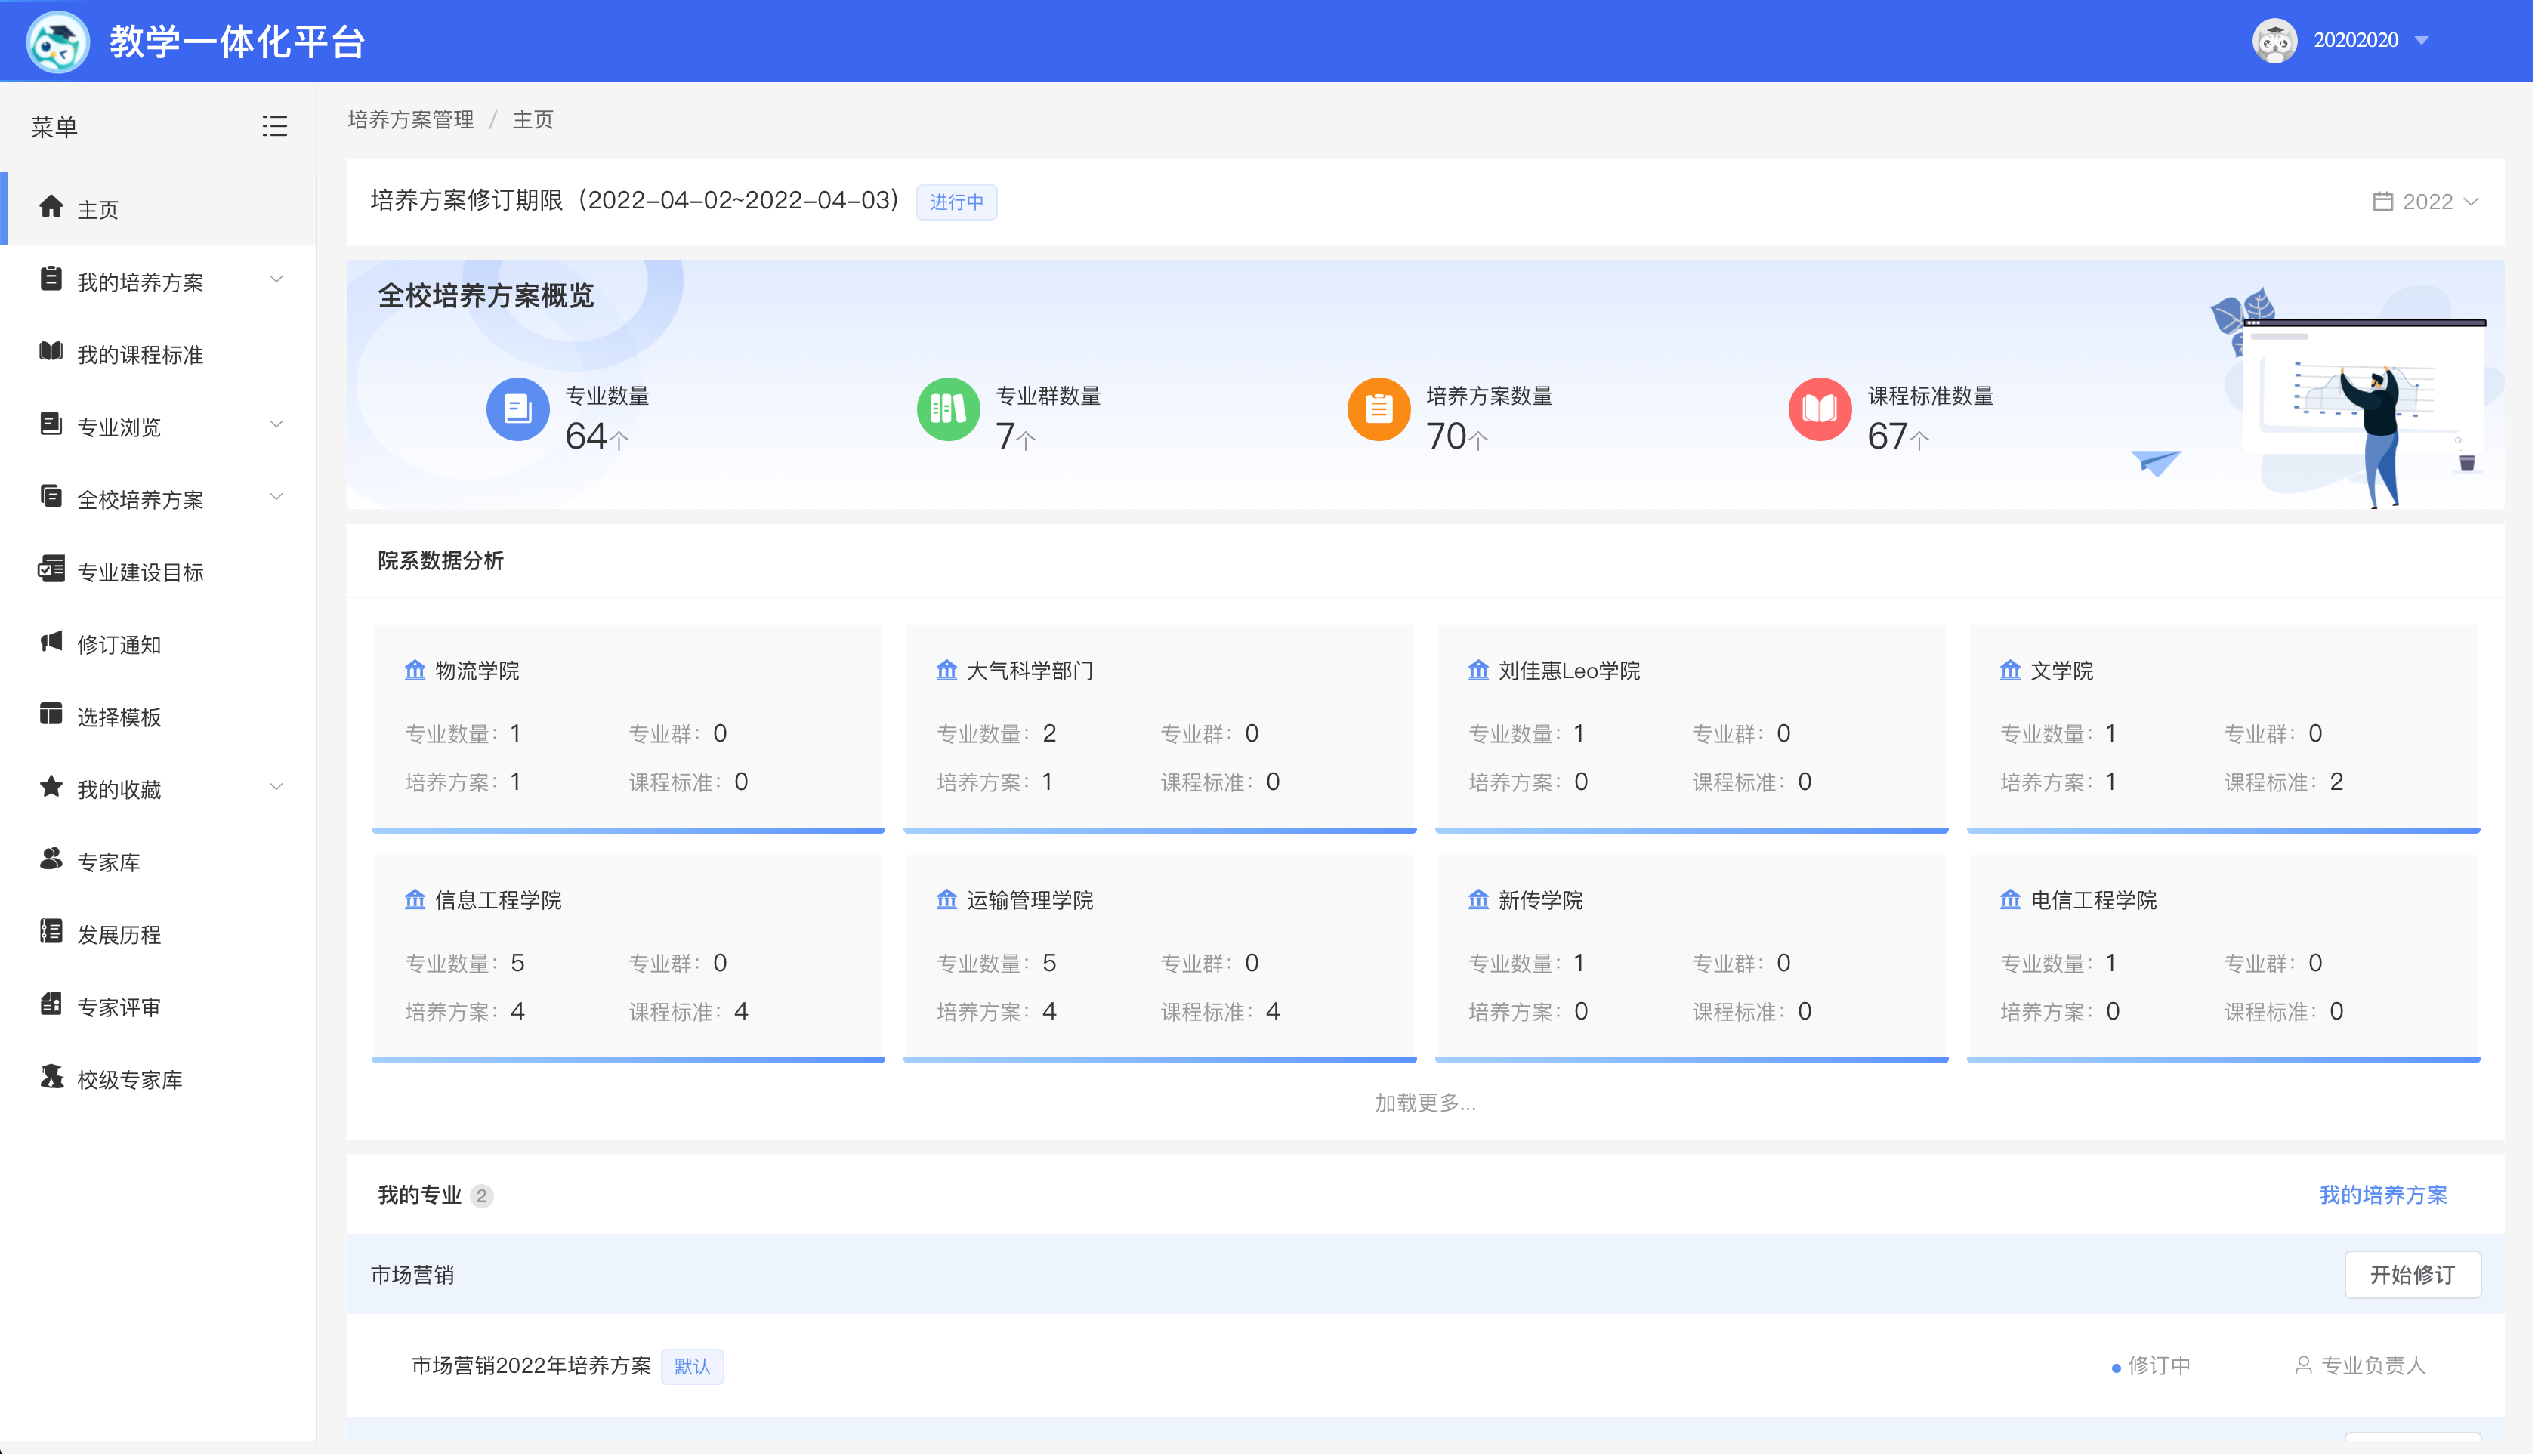Click the home icon beside 主页
Screen dimensions: 2535x1456
51,207
